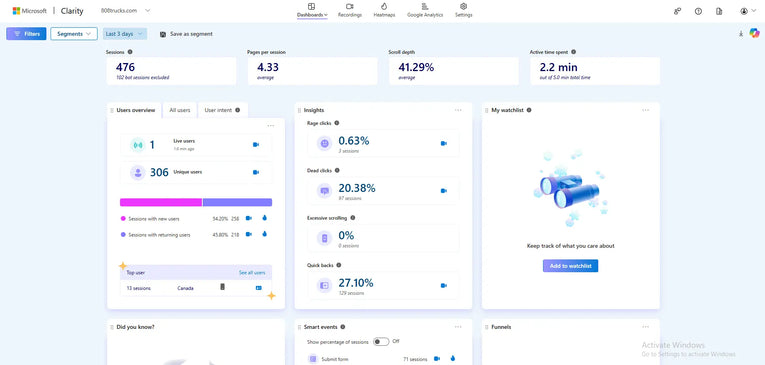The width and height of the screenshot is (765, 365).
Task: Open Funnels card options menu
Action: pos(645,326)
